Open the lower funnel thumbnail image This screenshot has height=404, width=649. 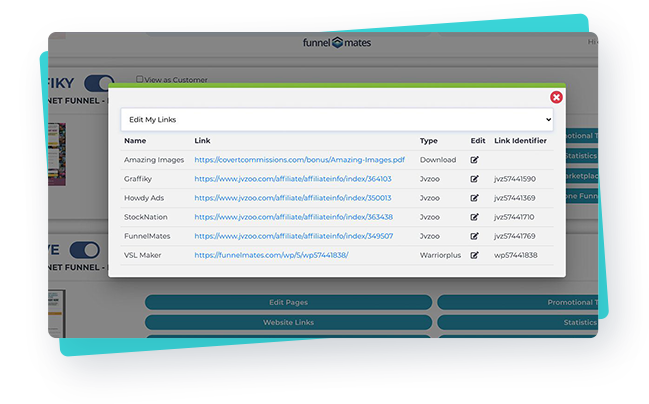(57, 313)
